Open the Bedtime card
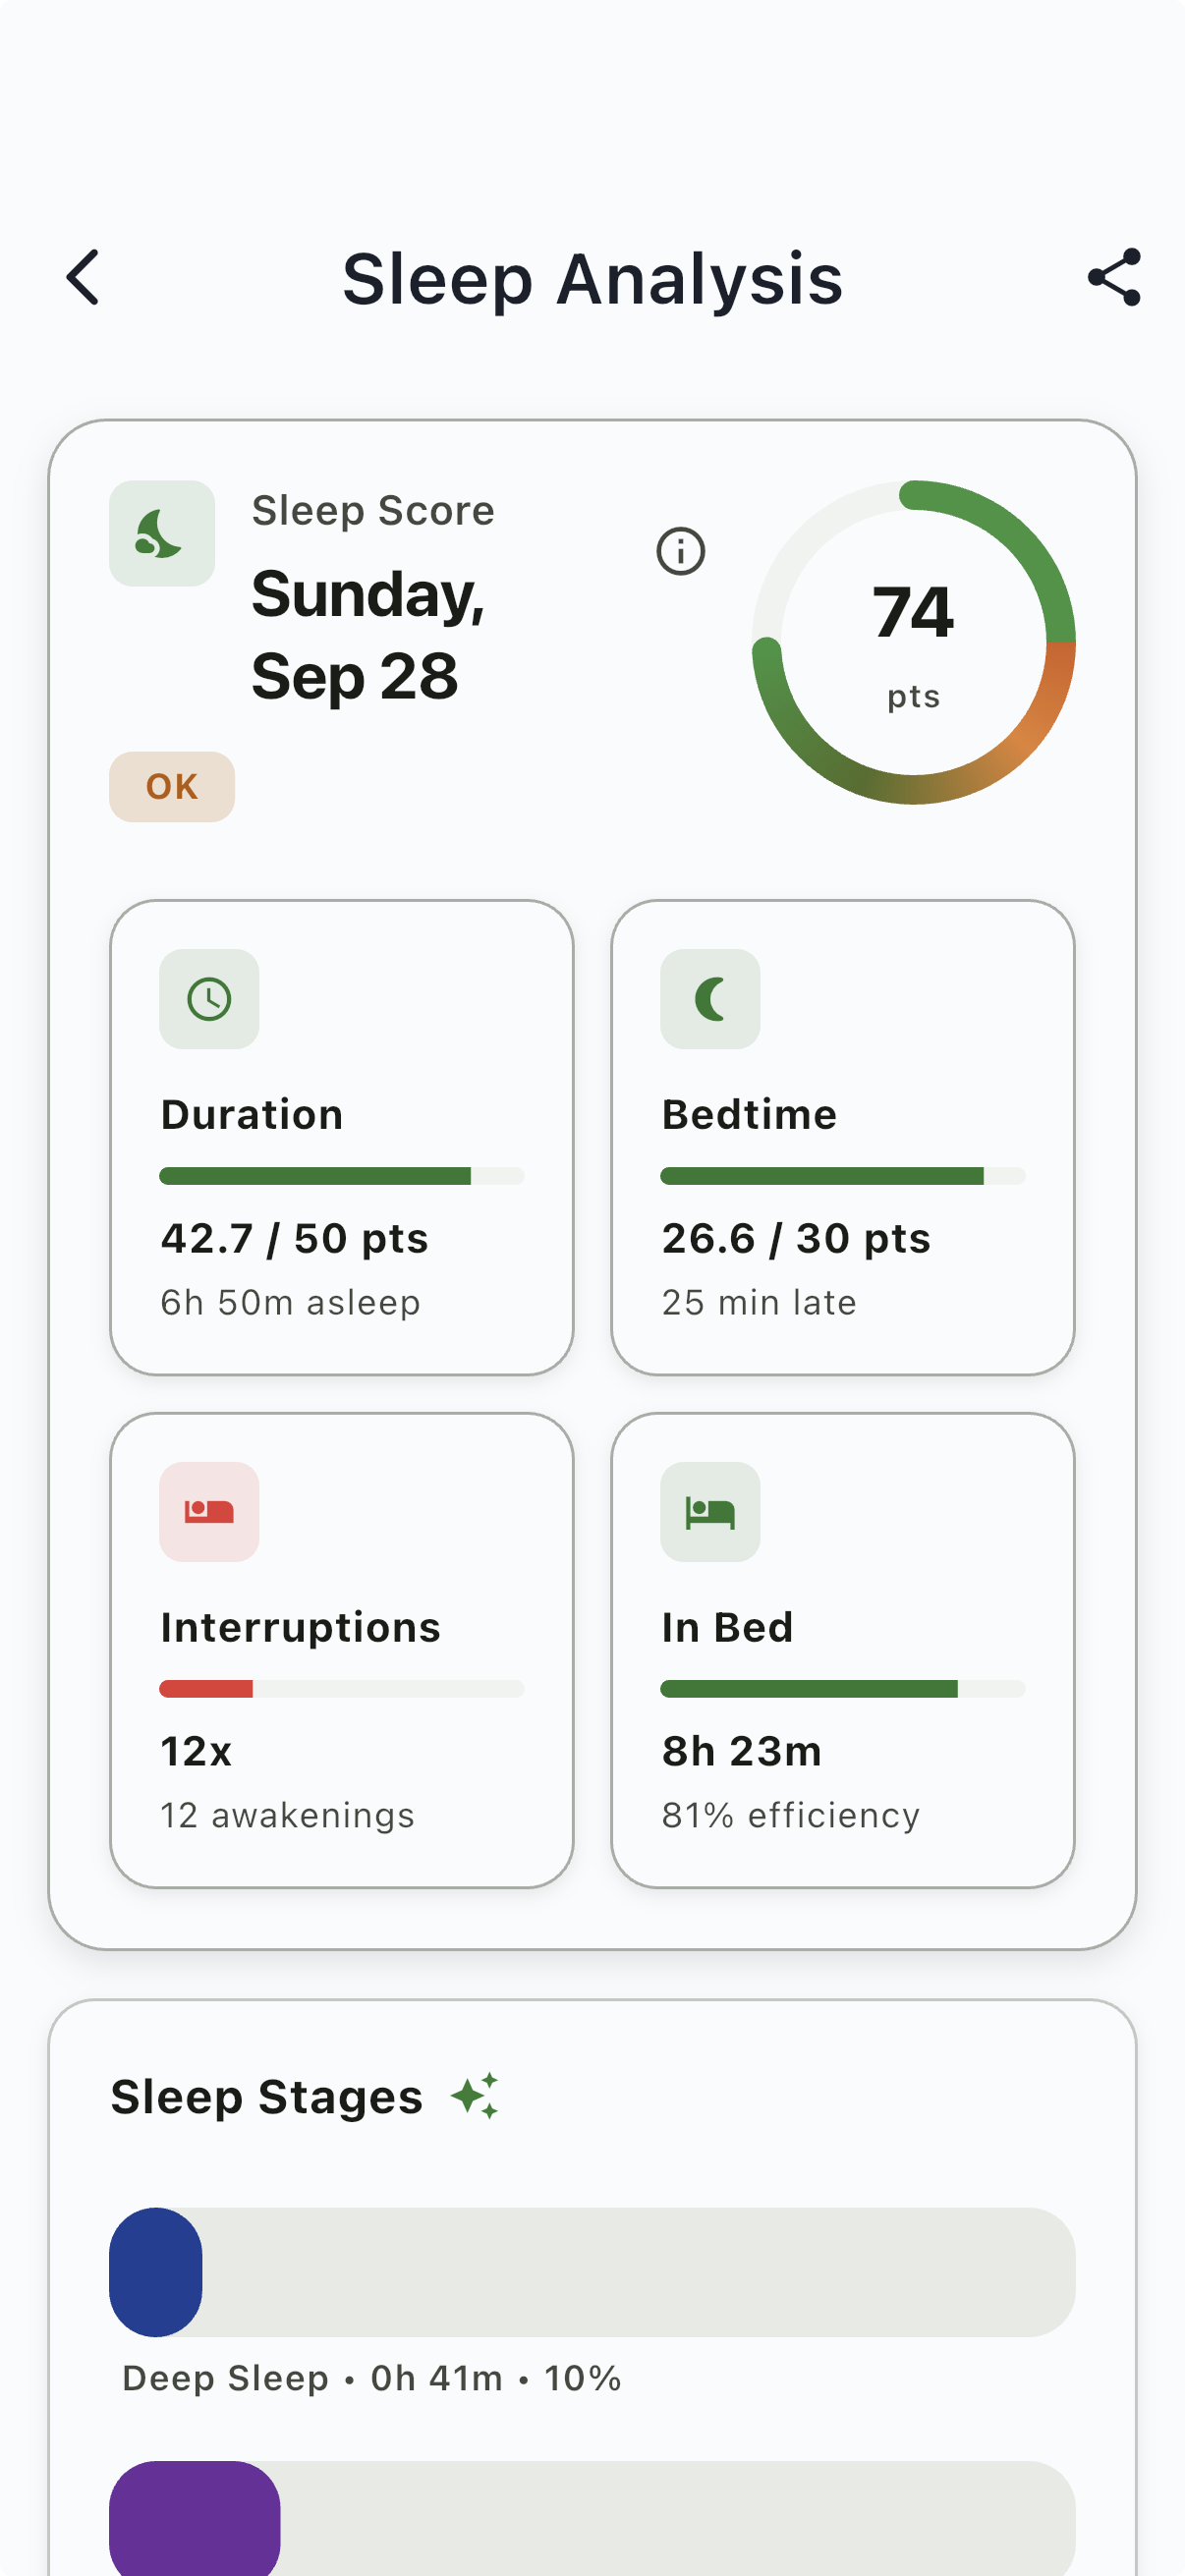1185x2576 pixels. pos(843,1137)
